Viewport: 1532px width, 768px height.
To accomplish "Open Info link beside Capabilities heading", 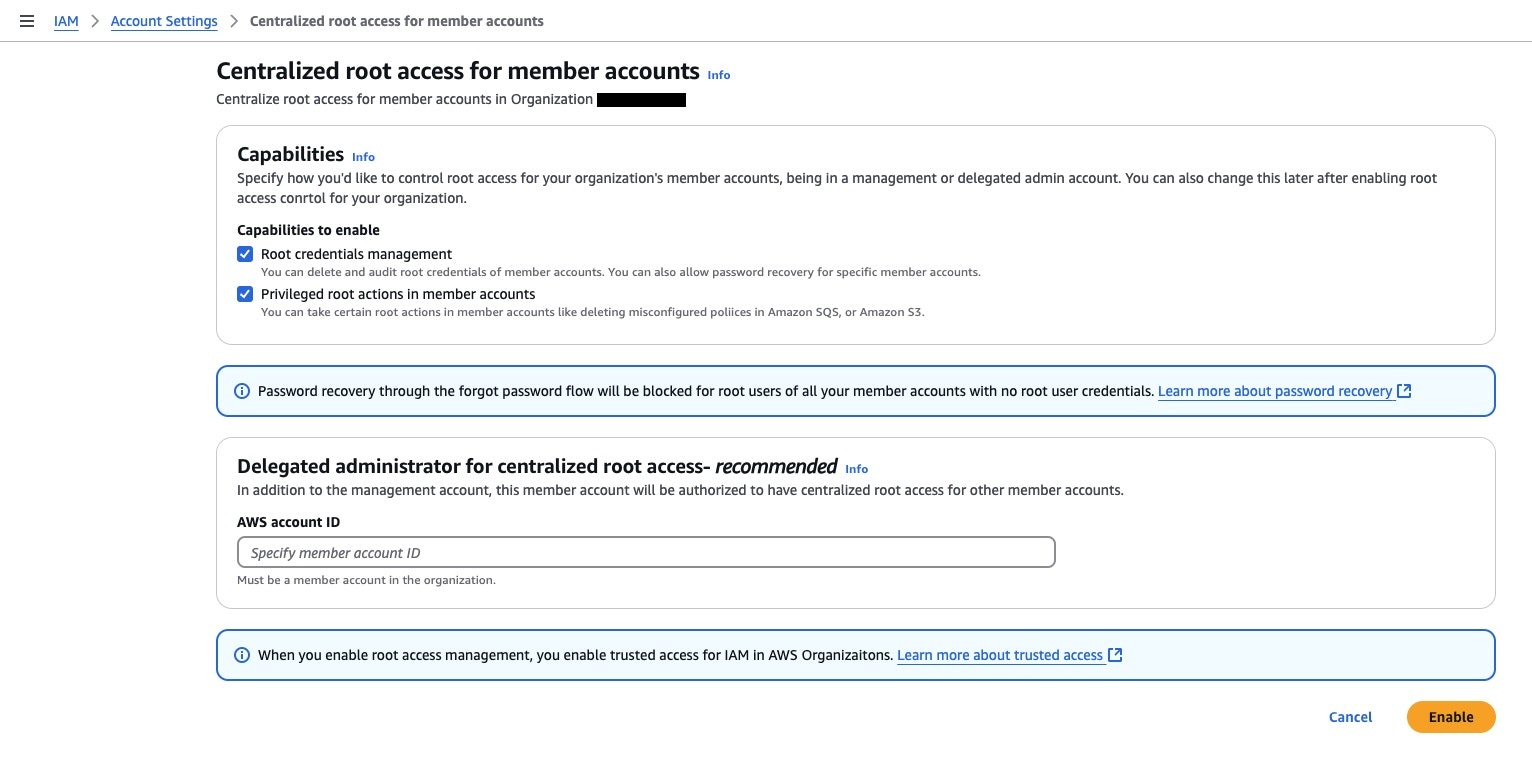I will coord(363,157).
